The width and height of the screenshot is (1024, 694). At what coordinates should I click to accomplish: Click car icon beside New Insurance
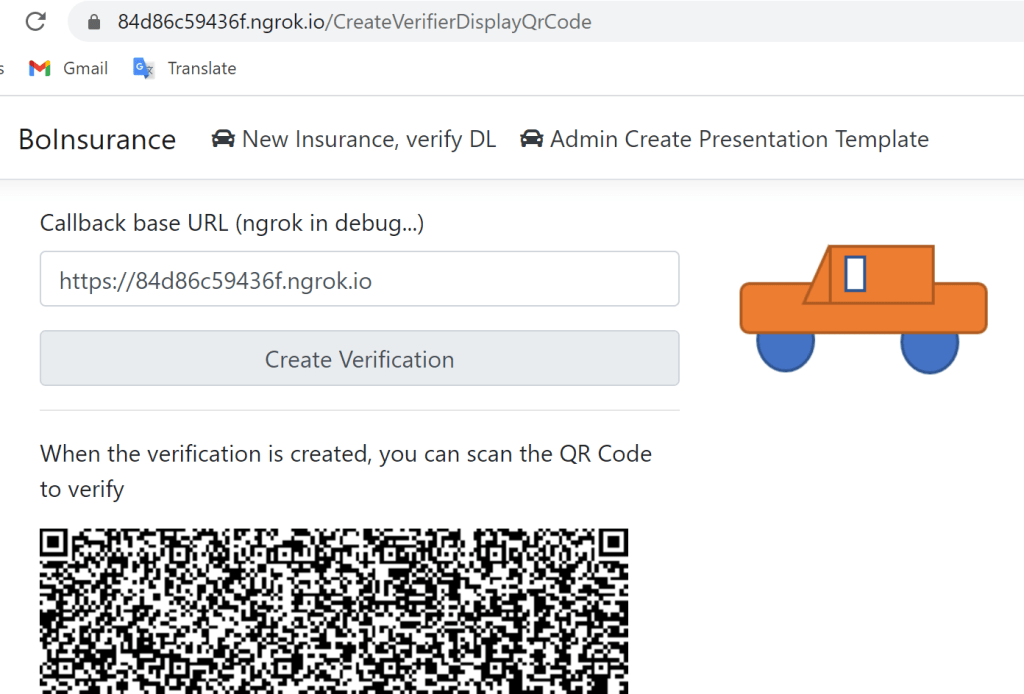223,139
